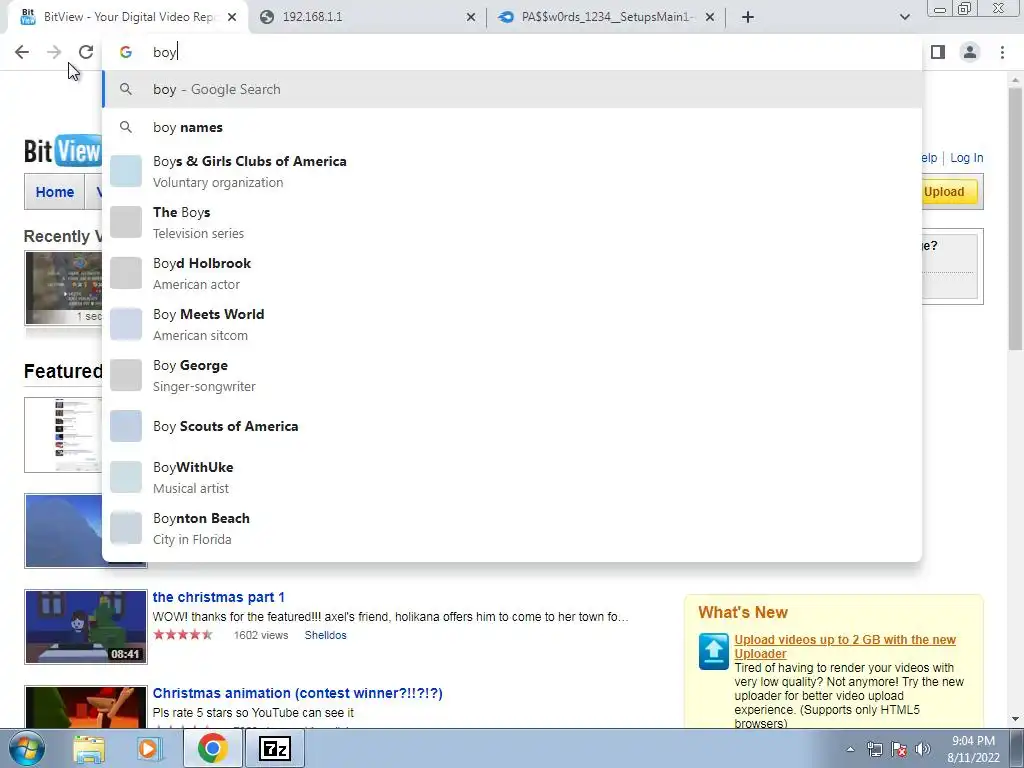The height and width of the screenshot is (768, 1024).
Task: Open the side panel icon in Chrome toolbar
Action: point(938,52)
